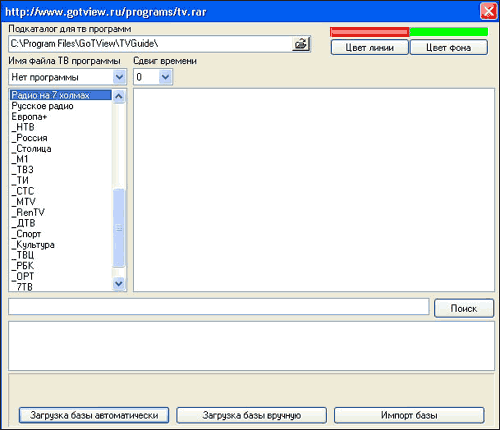Select '_MTV' channel entry

[x=61, y=202]
